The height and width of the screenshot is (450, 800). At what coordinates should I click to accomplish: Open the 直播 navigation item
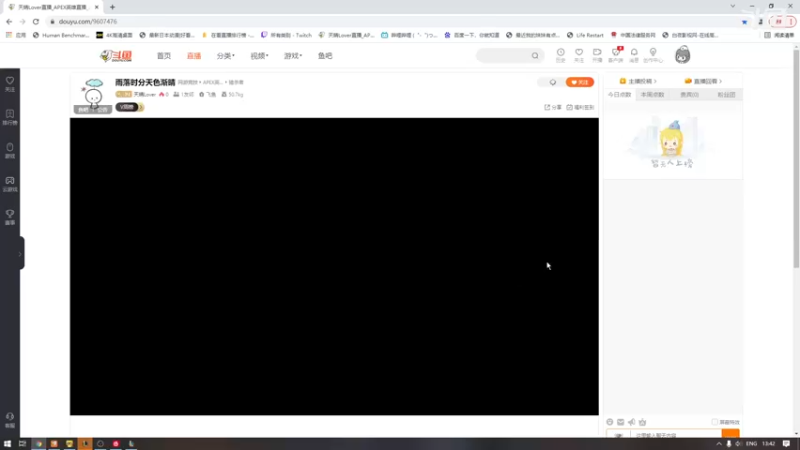[x=194, y=56]
